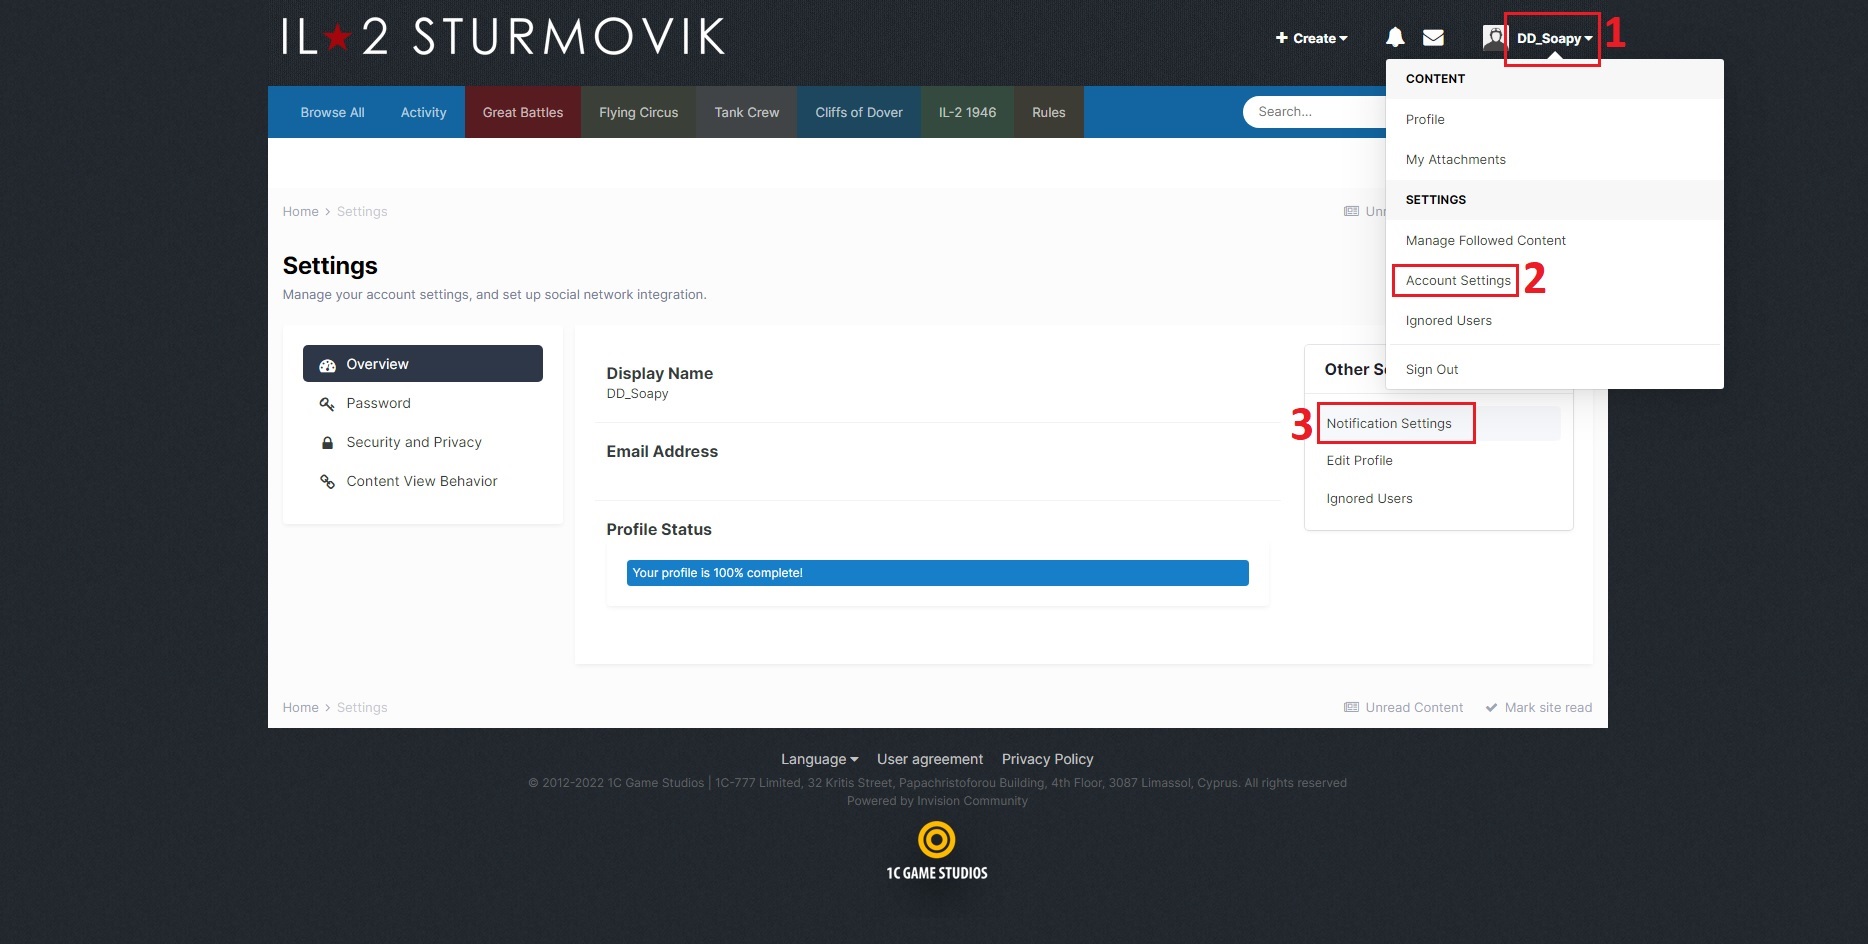Click the Edit Profile link
Screen dimensions: 1868x944
1359,460
